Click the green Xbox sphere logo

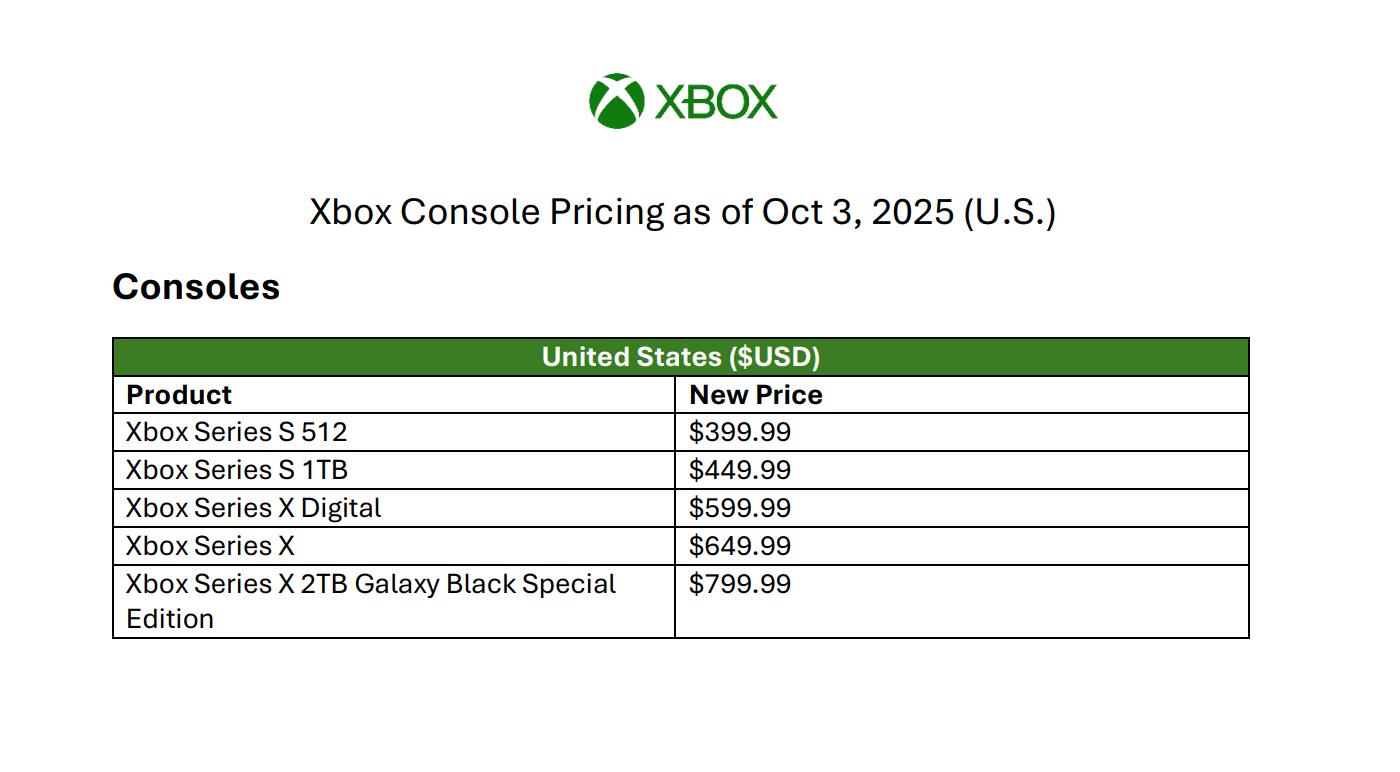click(x=615, y=101)
